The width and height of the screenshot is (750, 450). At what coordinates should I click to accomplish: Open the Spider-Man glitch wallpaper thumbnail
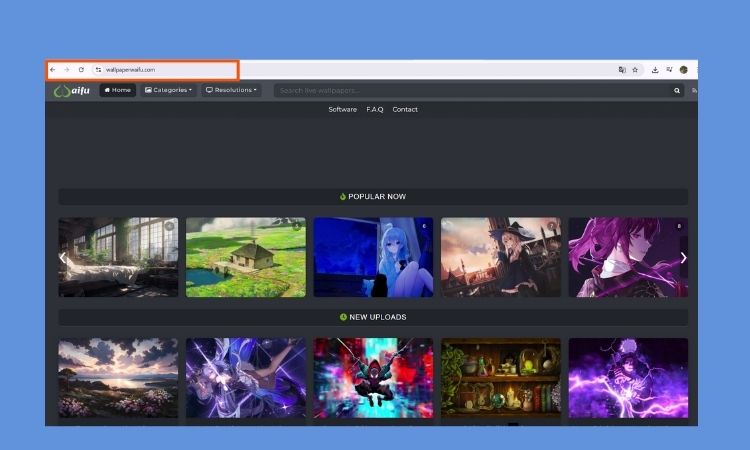tap(373, 378)
